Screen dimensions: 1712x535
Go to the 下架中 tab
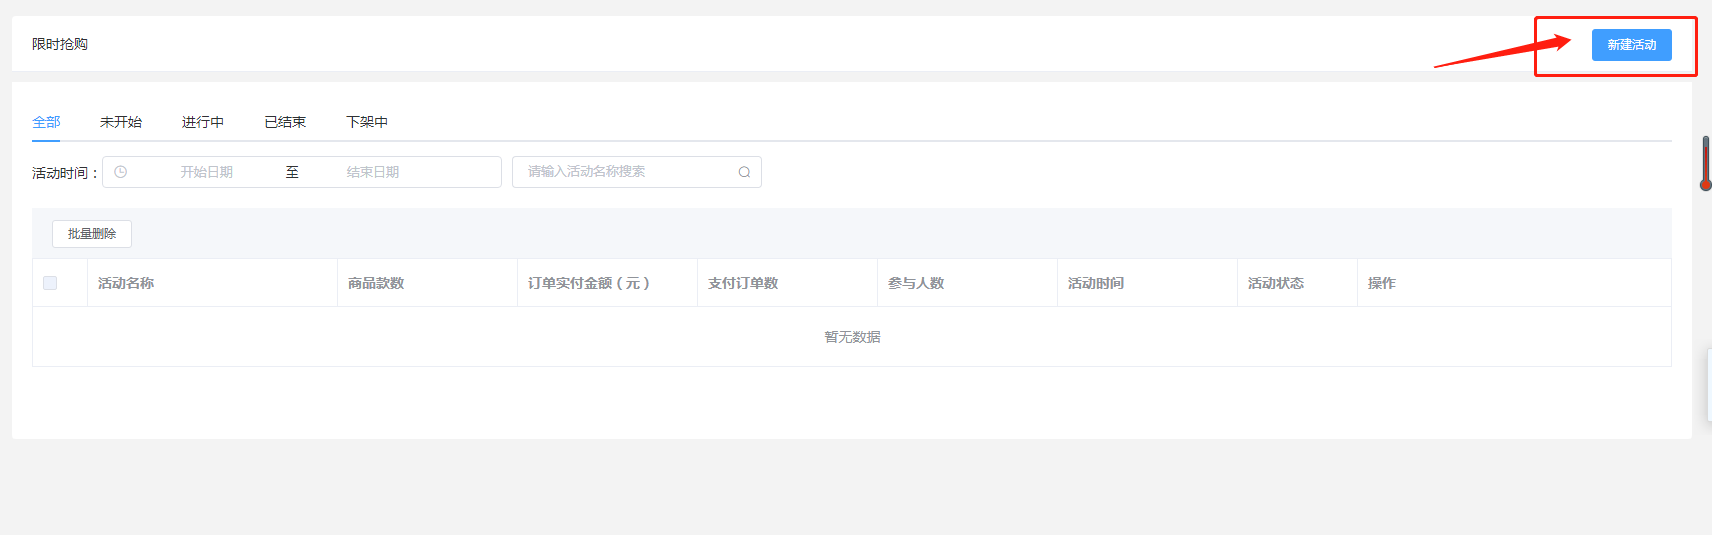[x=367, y=122]
